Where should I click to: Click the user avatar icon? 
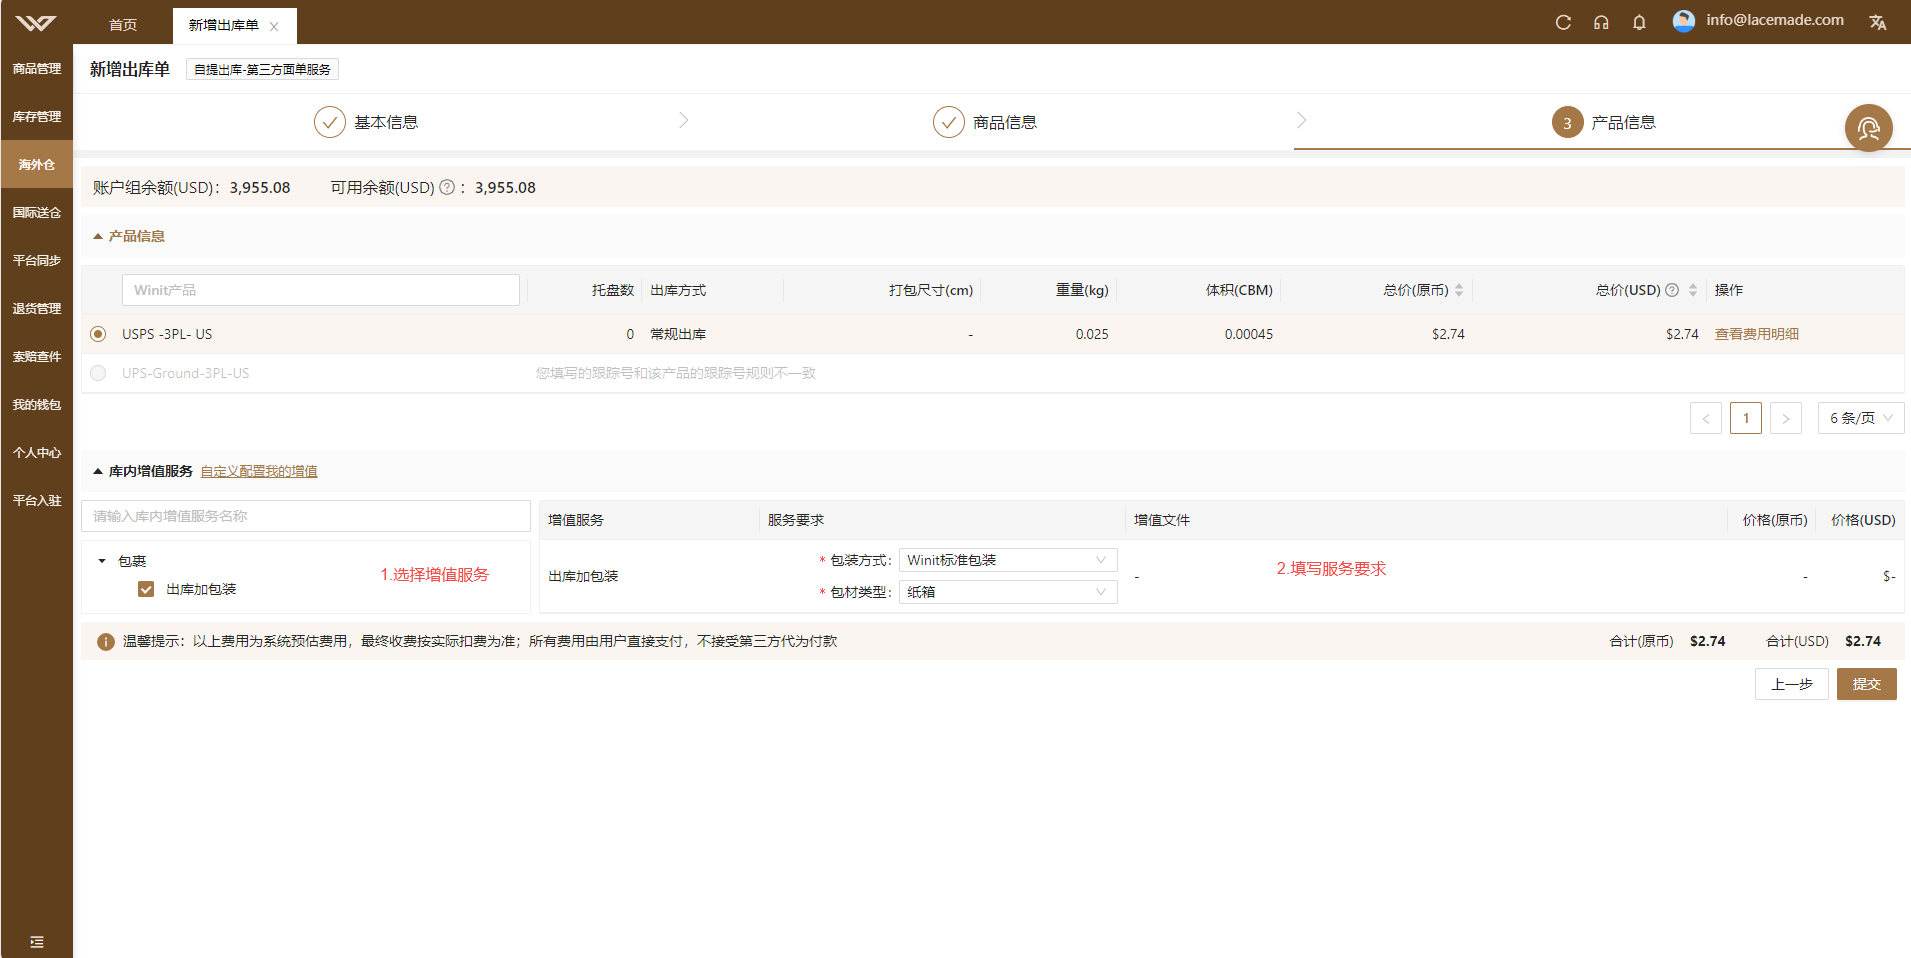(1684, 21)
